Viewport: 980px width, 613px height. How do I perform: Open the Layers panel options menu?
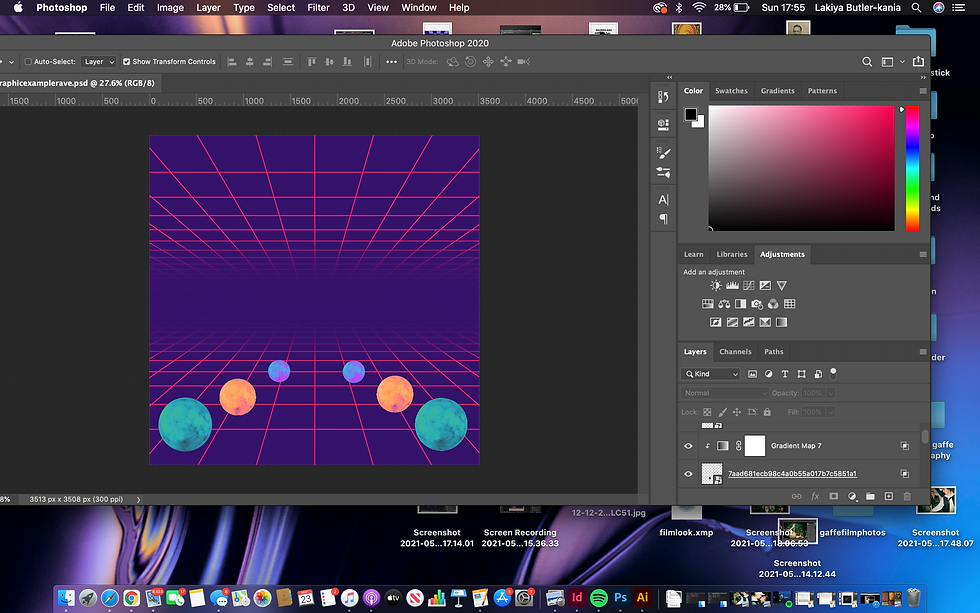pos(922,352)
